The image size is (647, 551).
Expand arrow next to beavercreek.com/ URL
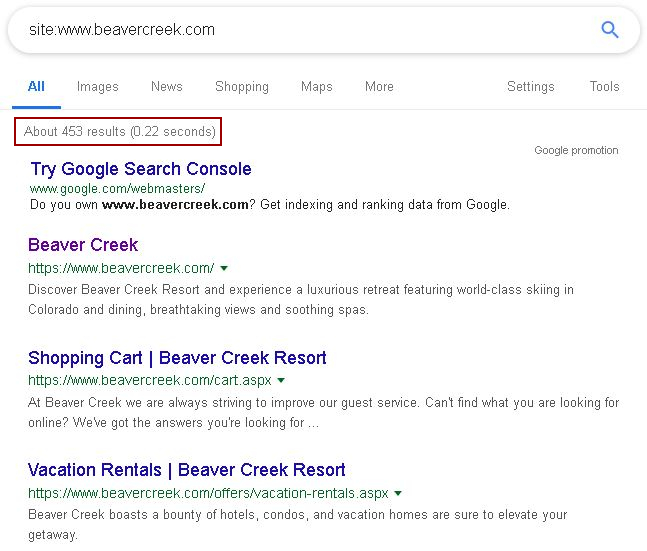[x=224, y=268]
